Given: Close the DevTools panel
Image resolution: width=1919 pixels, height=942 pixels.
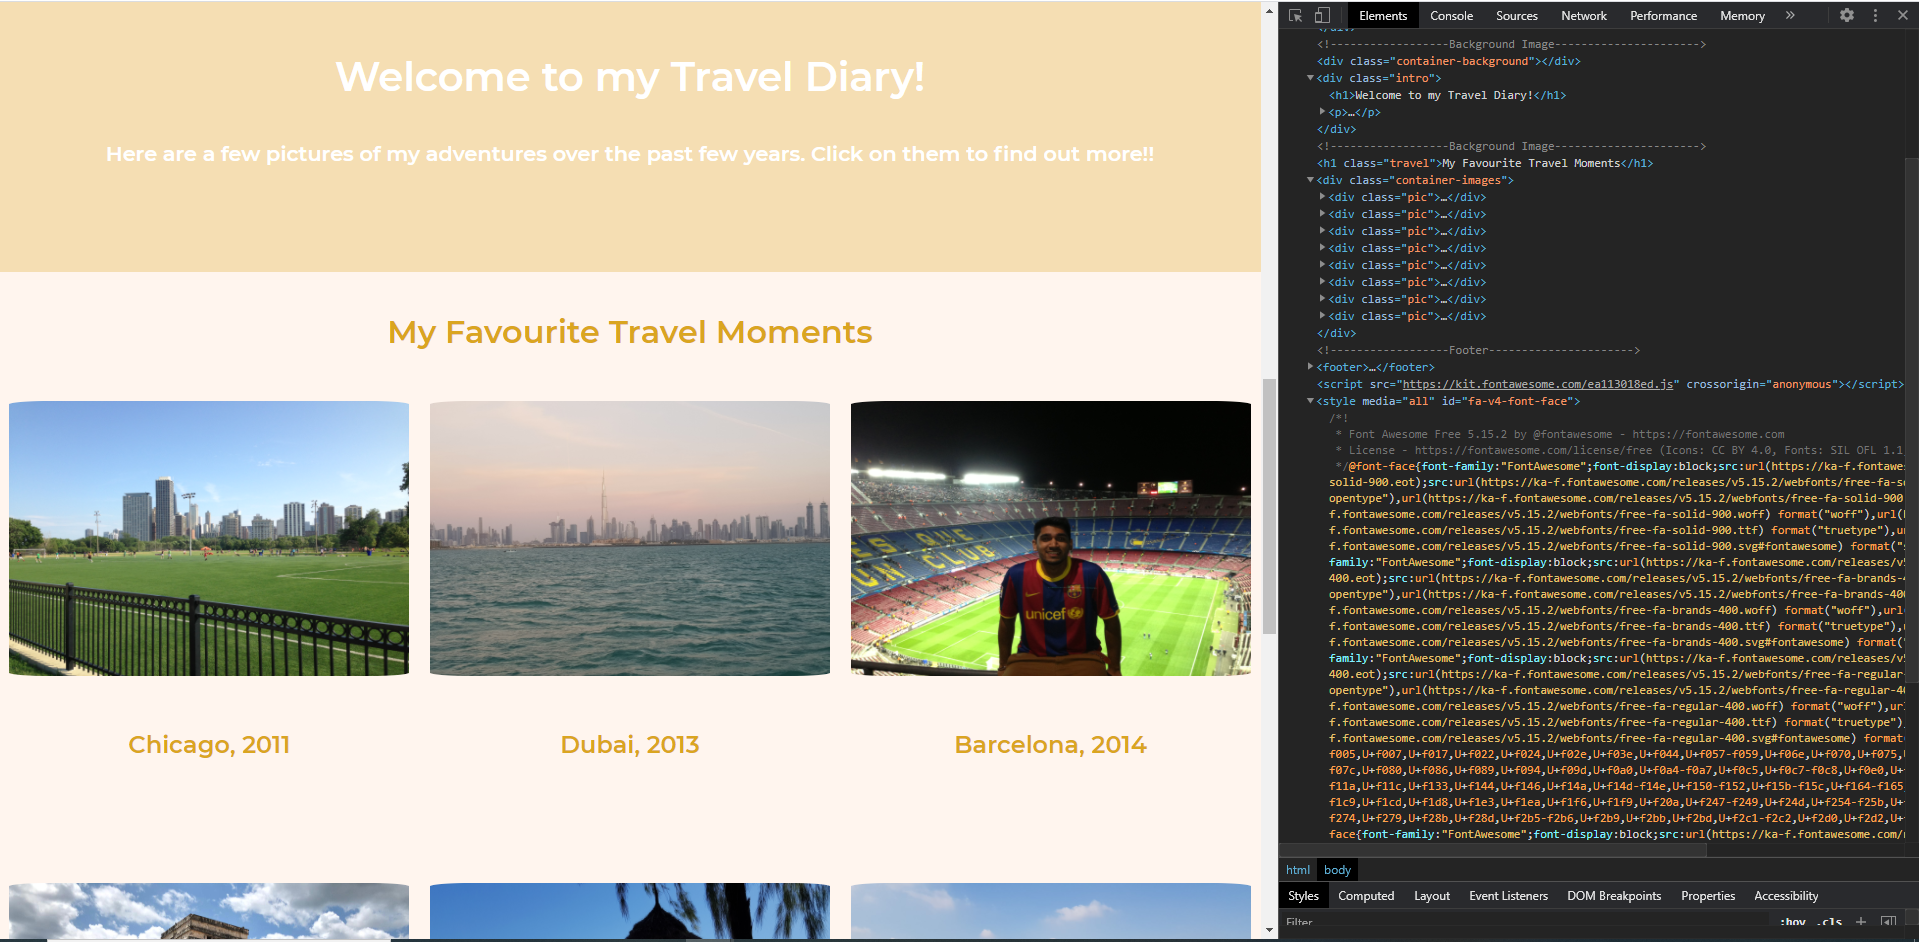Looking at the screenshot, I should [x=1903, y=16].
